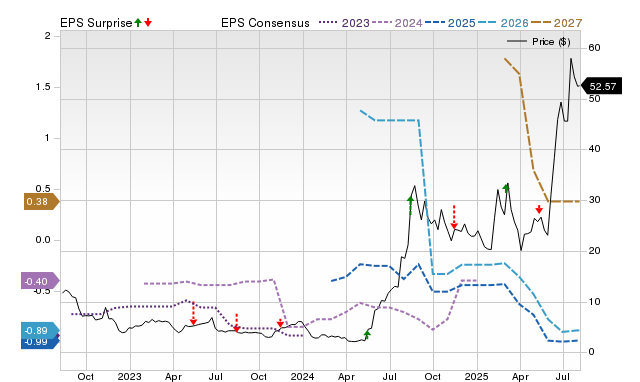Click the green up arrow in the EPS Surprise legend
This screenshot has width=640, height=382.
138,22
